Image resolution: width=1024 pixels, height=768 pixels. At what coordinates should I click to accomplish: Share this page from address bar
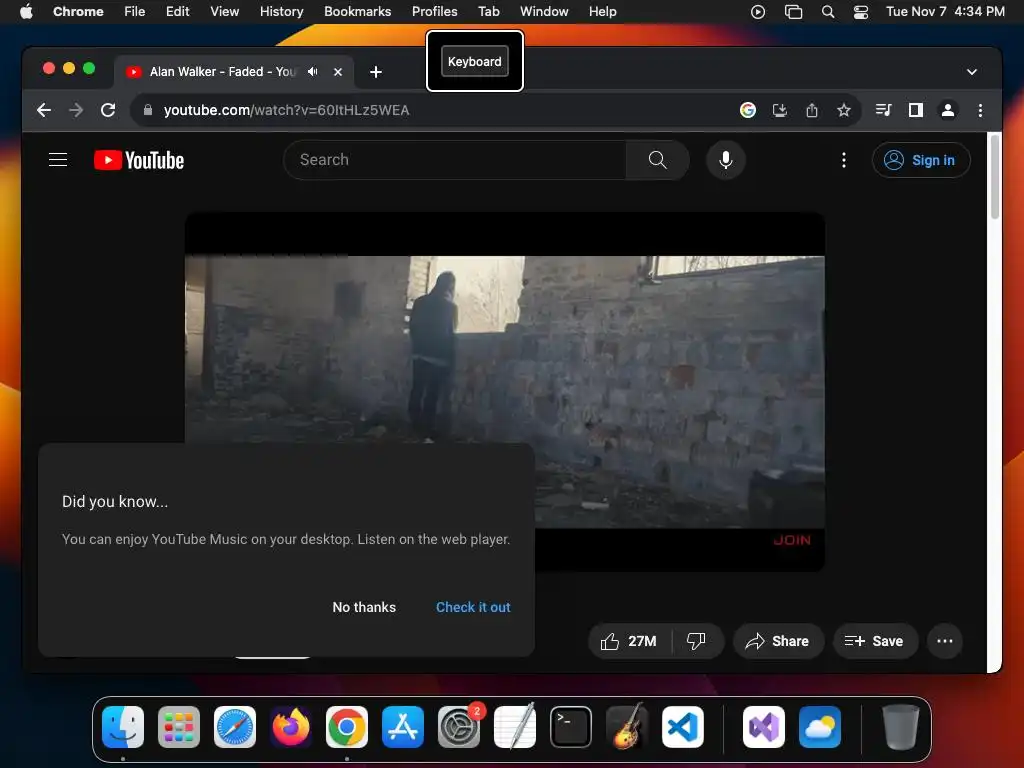812,110
